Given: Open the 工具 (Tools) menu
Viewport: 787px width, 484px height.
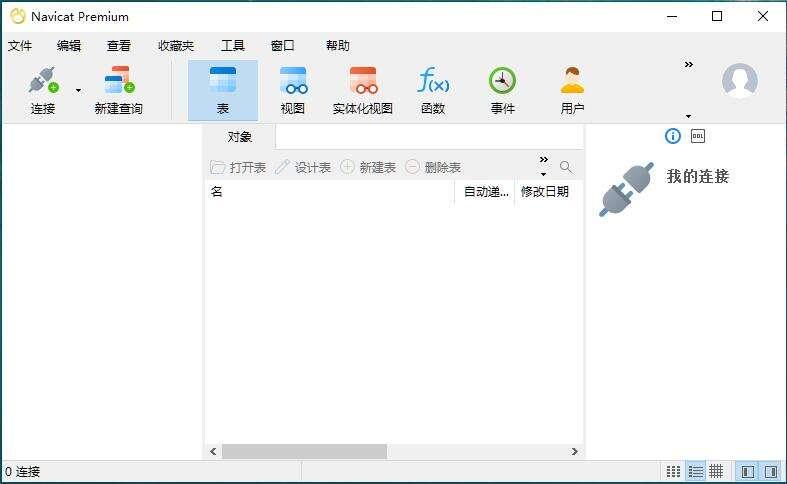Looking at the screenshot, I should tap(232, 46).
